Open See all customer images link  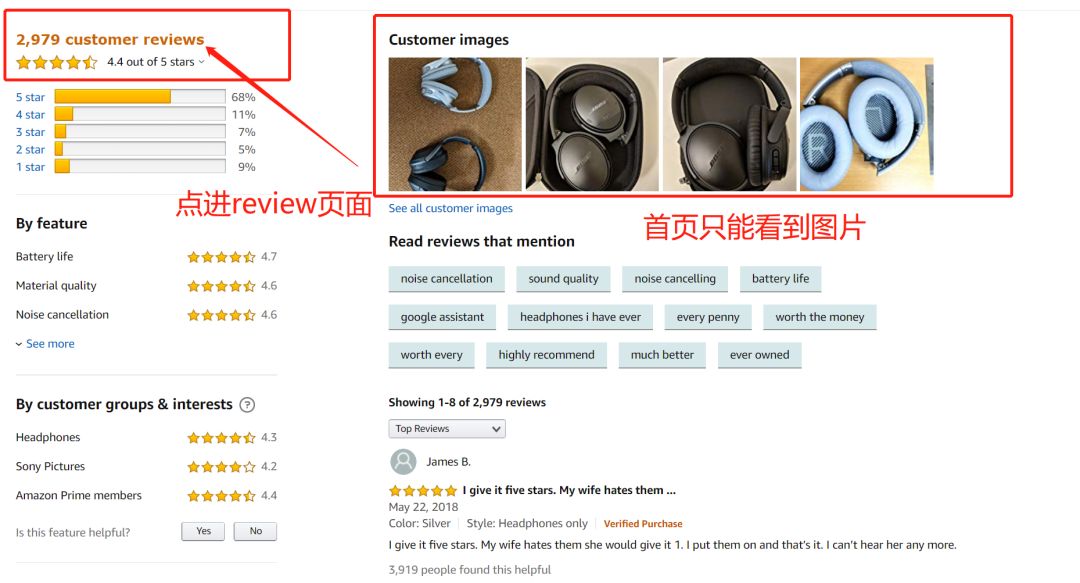(x=450, y=208)
